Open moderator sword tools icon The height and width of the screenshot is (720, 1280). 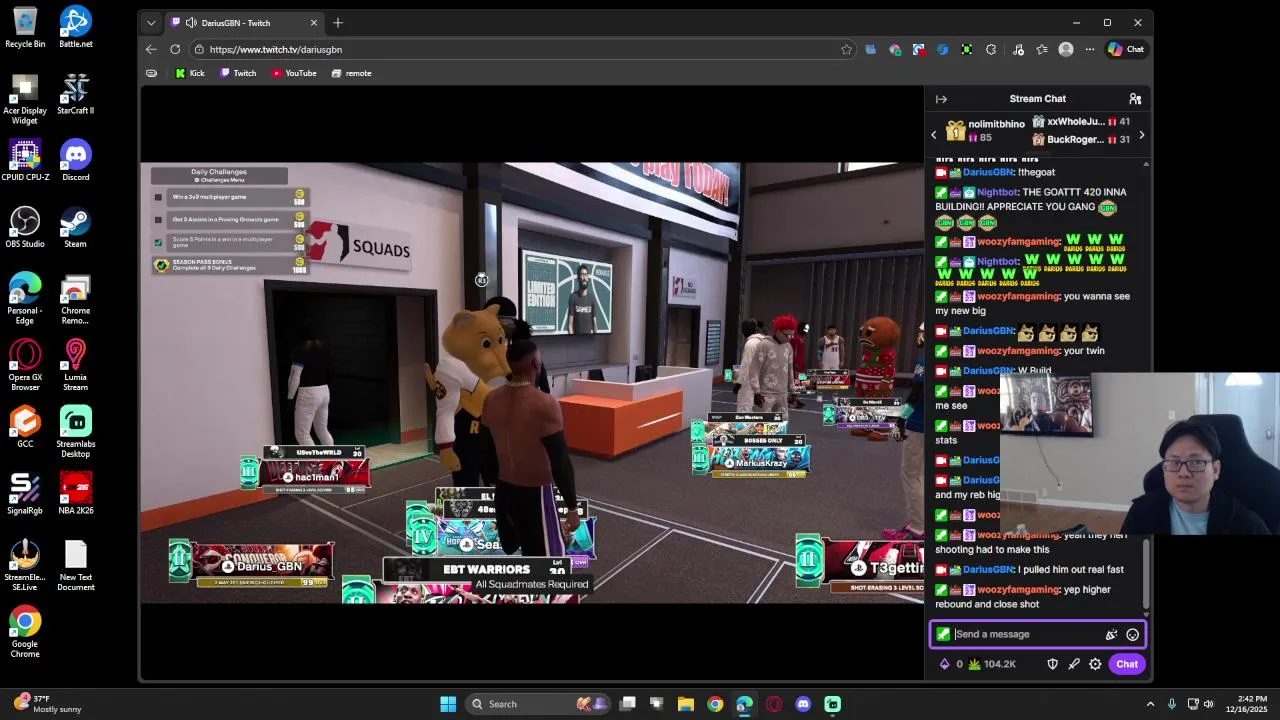point(1074,664)
